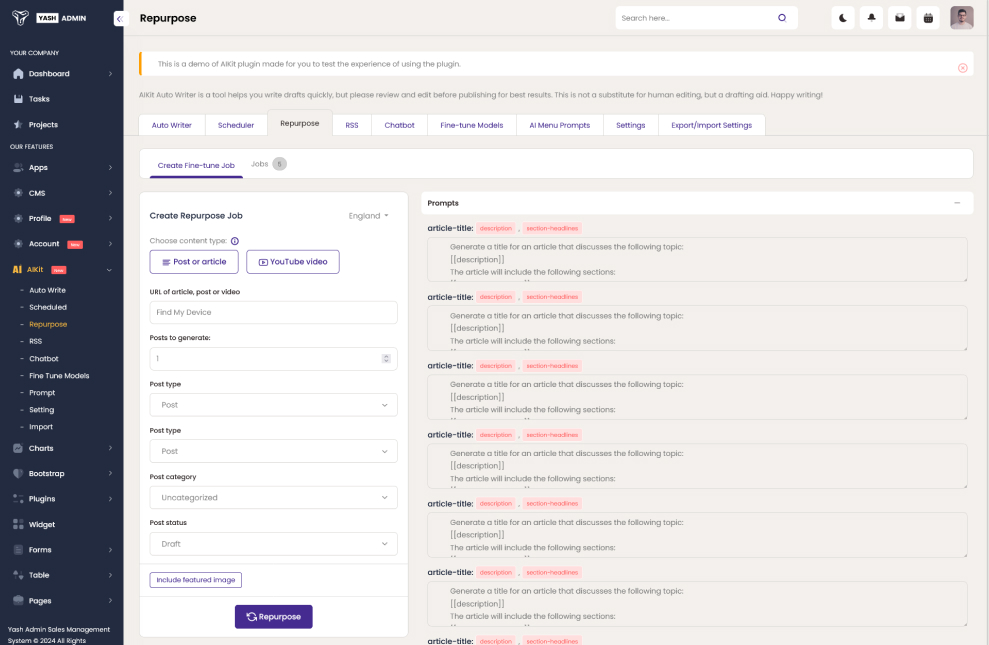Click the search magnifier icon
This screenshot has height=645, width=989.
click(781, 18)
